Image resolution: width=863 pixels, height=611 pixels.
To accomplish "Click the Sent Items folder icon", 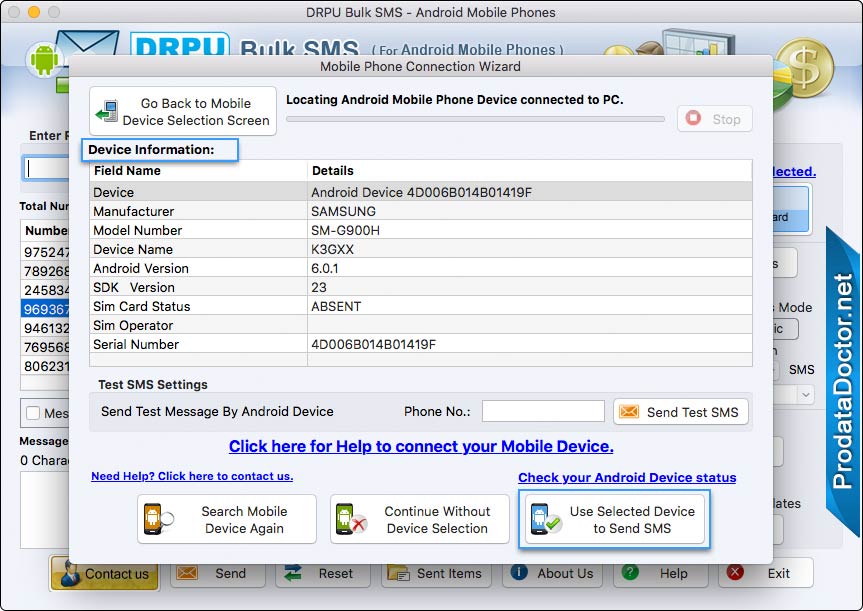I will (398, 573).
